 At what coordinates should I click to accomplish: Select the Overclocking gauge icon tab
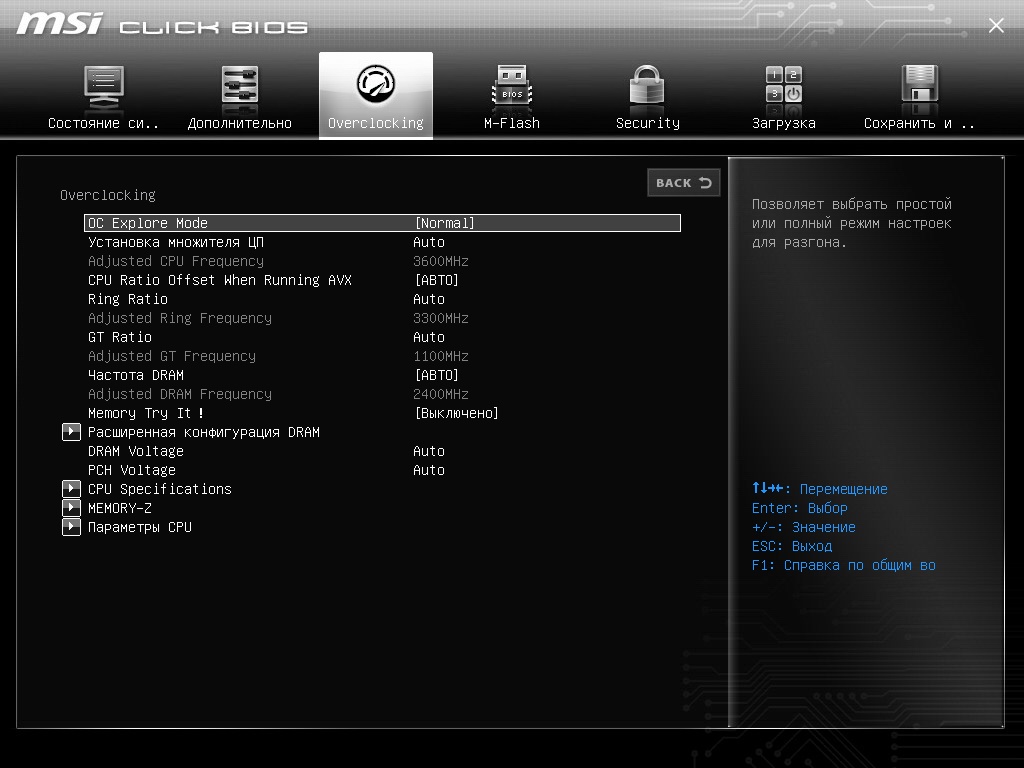376,96
